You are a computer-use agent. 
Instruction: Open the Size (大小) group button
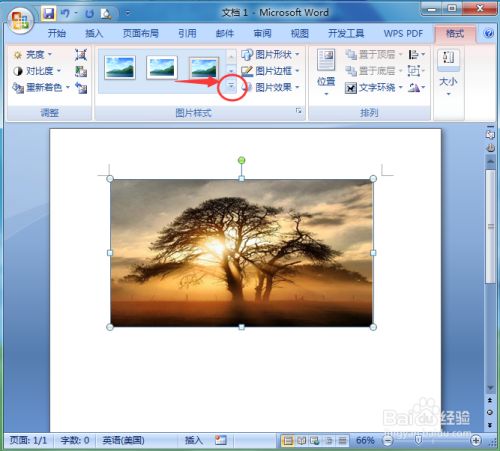pyautogui.click(x=448, y=73)
